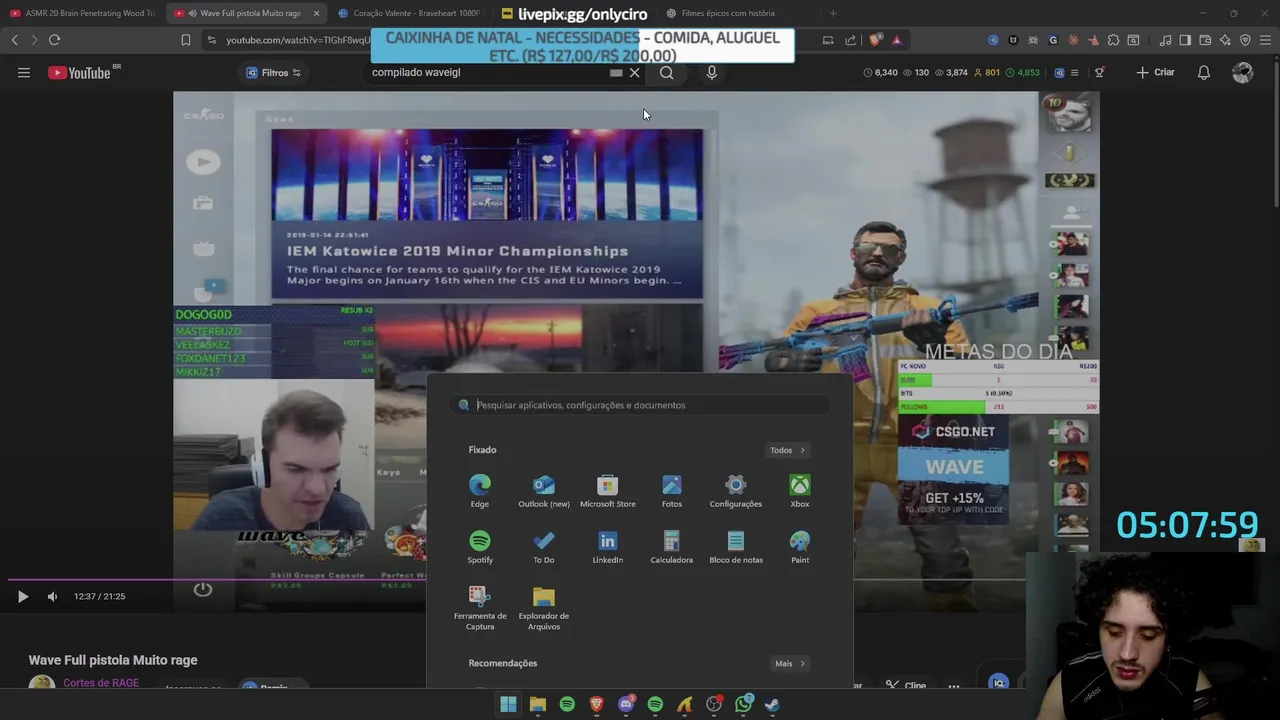Click the Windows Start button on taskbar
Screen dimensions: 1280x720
pyautogui.click(x=508, y=704)
